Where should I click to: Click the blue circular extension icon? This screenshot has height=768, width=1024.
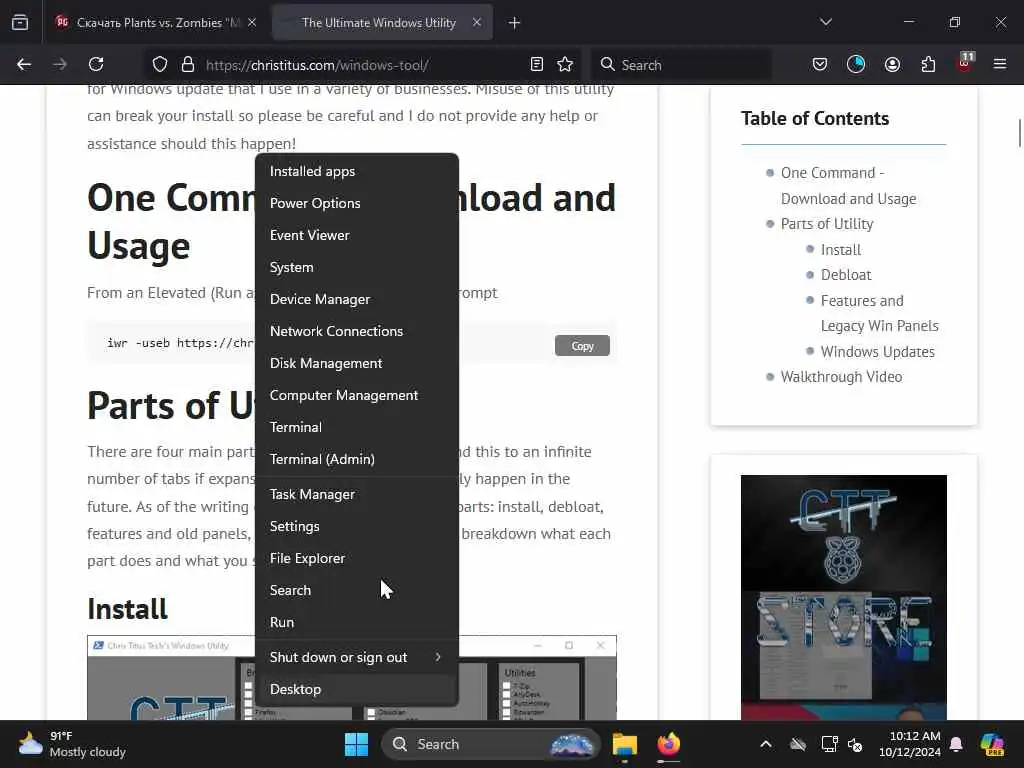tap(856, 64)
